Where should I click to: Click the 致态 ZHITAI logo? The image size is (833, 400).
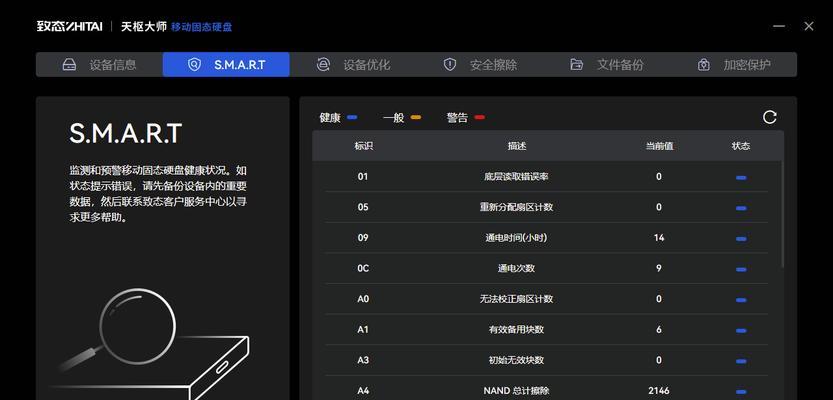click(x=70, y=27)
